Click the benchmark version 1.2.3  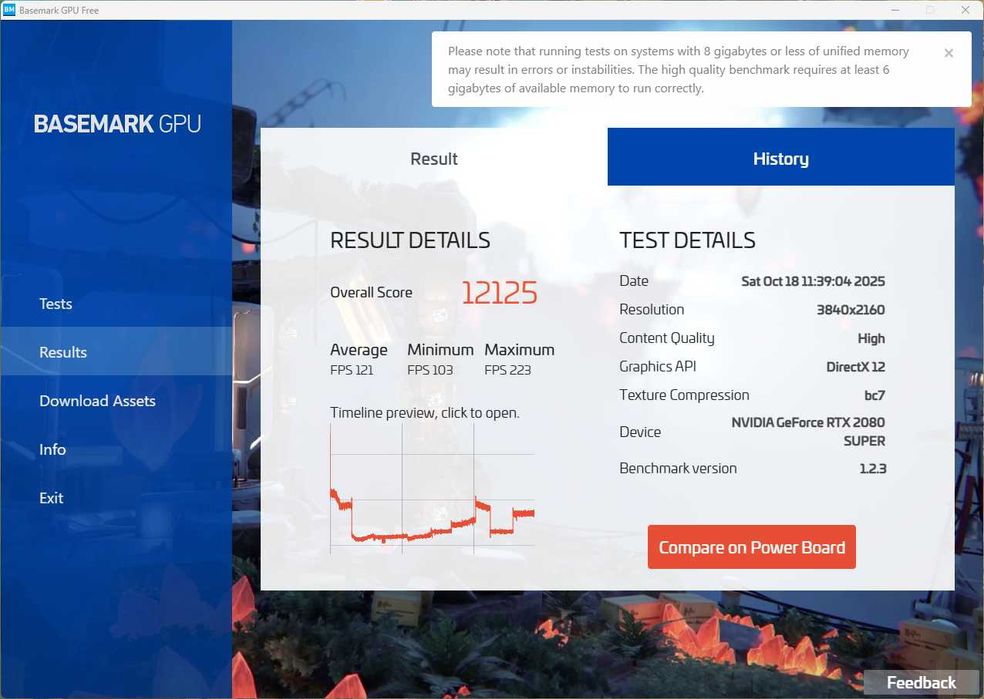pyautogui.click(x=872, y=468)
